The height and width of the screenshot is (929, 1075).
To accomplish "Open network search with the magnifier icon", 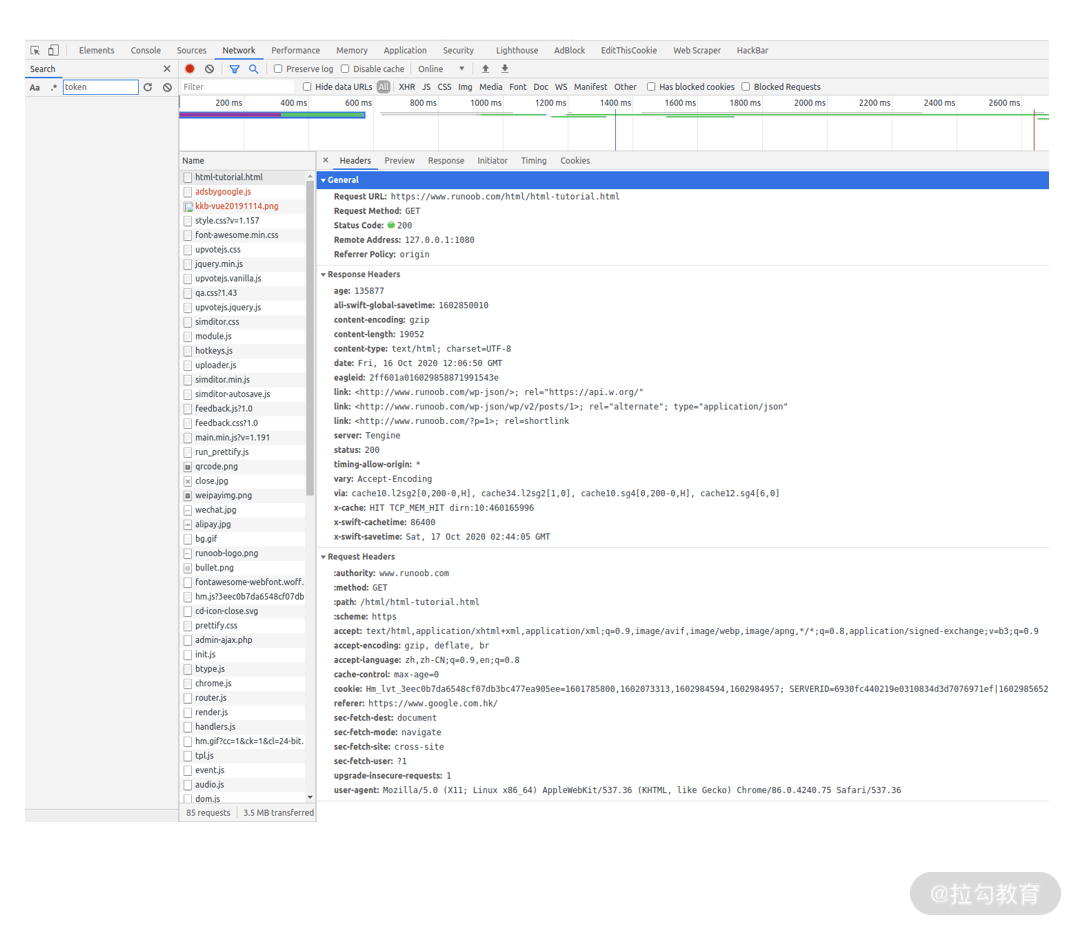I will click(254, 69).
